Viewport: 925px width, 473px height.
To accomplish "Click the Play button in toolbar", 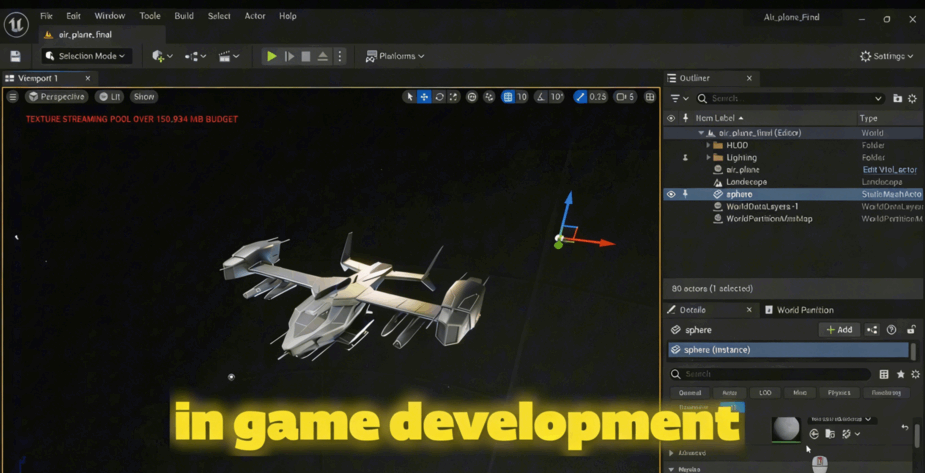I will click(x=271, y=56).
